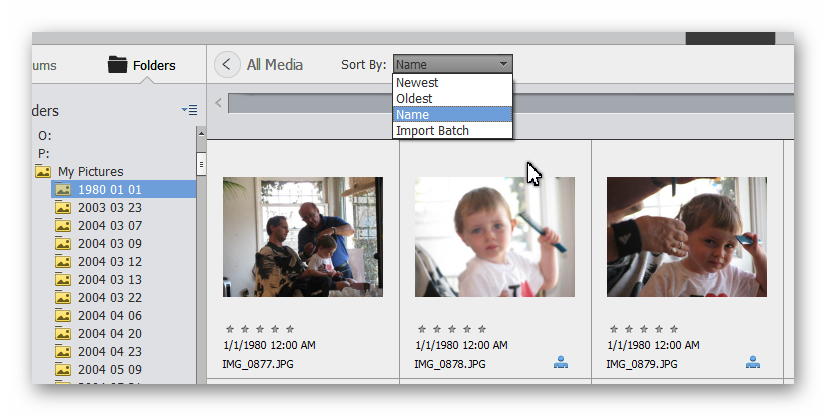Select the IMG_0877.JPG thumbnail
The height and width of the screenshot is (416, 826).
[x=302, y=237]
